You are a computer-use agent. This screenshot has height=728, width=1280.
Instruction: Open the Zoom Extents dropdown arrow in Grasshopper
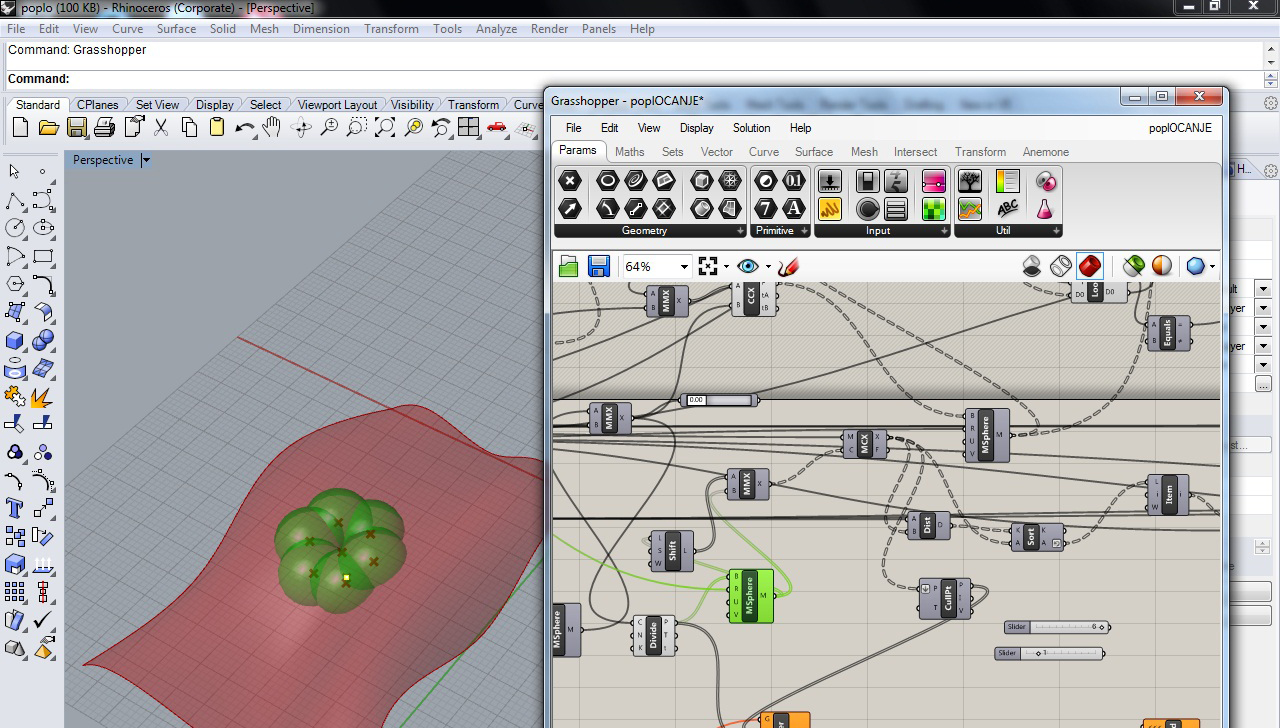pos(725,267)
